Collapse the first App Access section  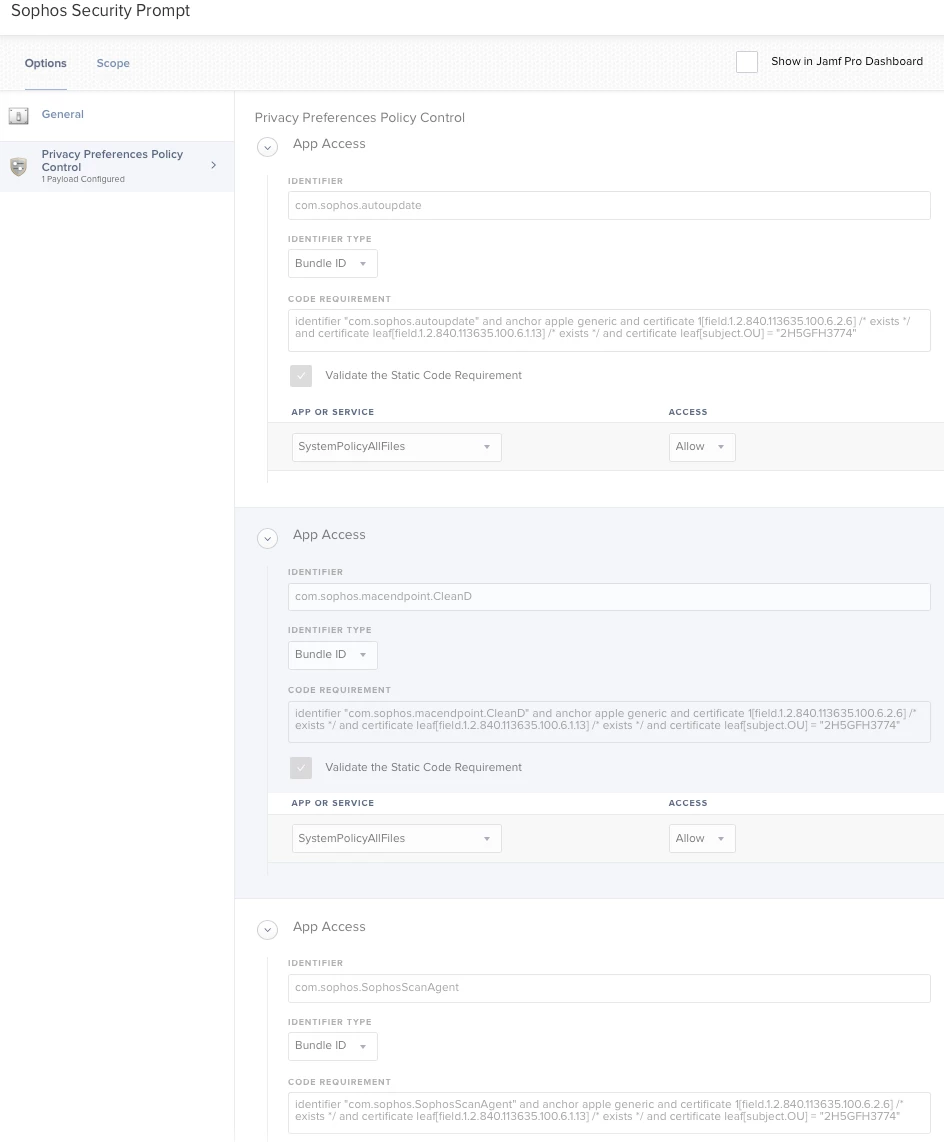tap(267, 147)
